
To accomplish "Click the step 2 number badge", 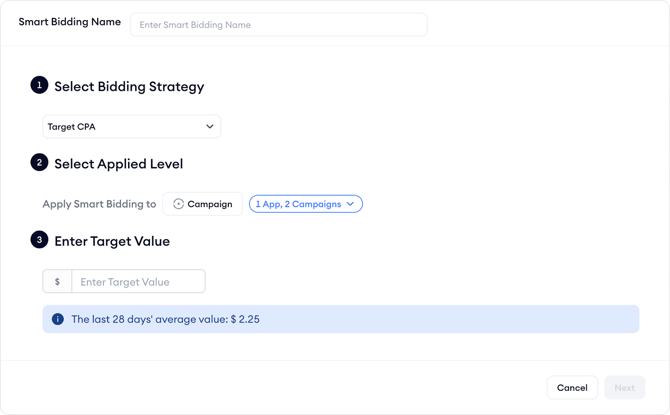I will pos(39,162).
